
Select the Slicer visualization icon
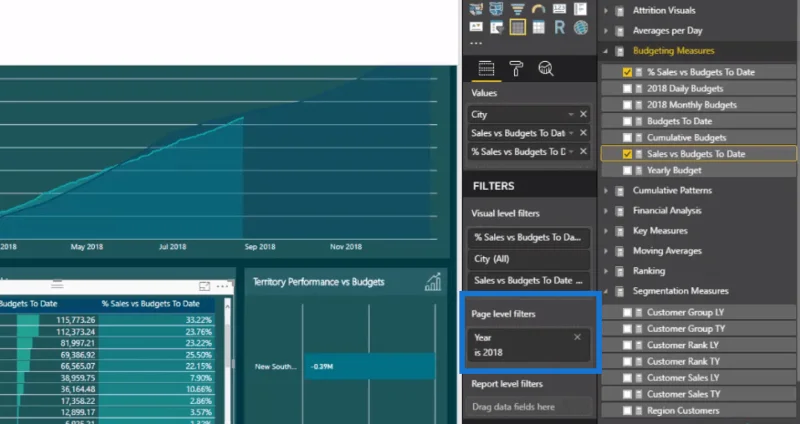[496, 28]
